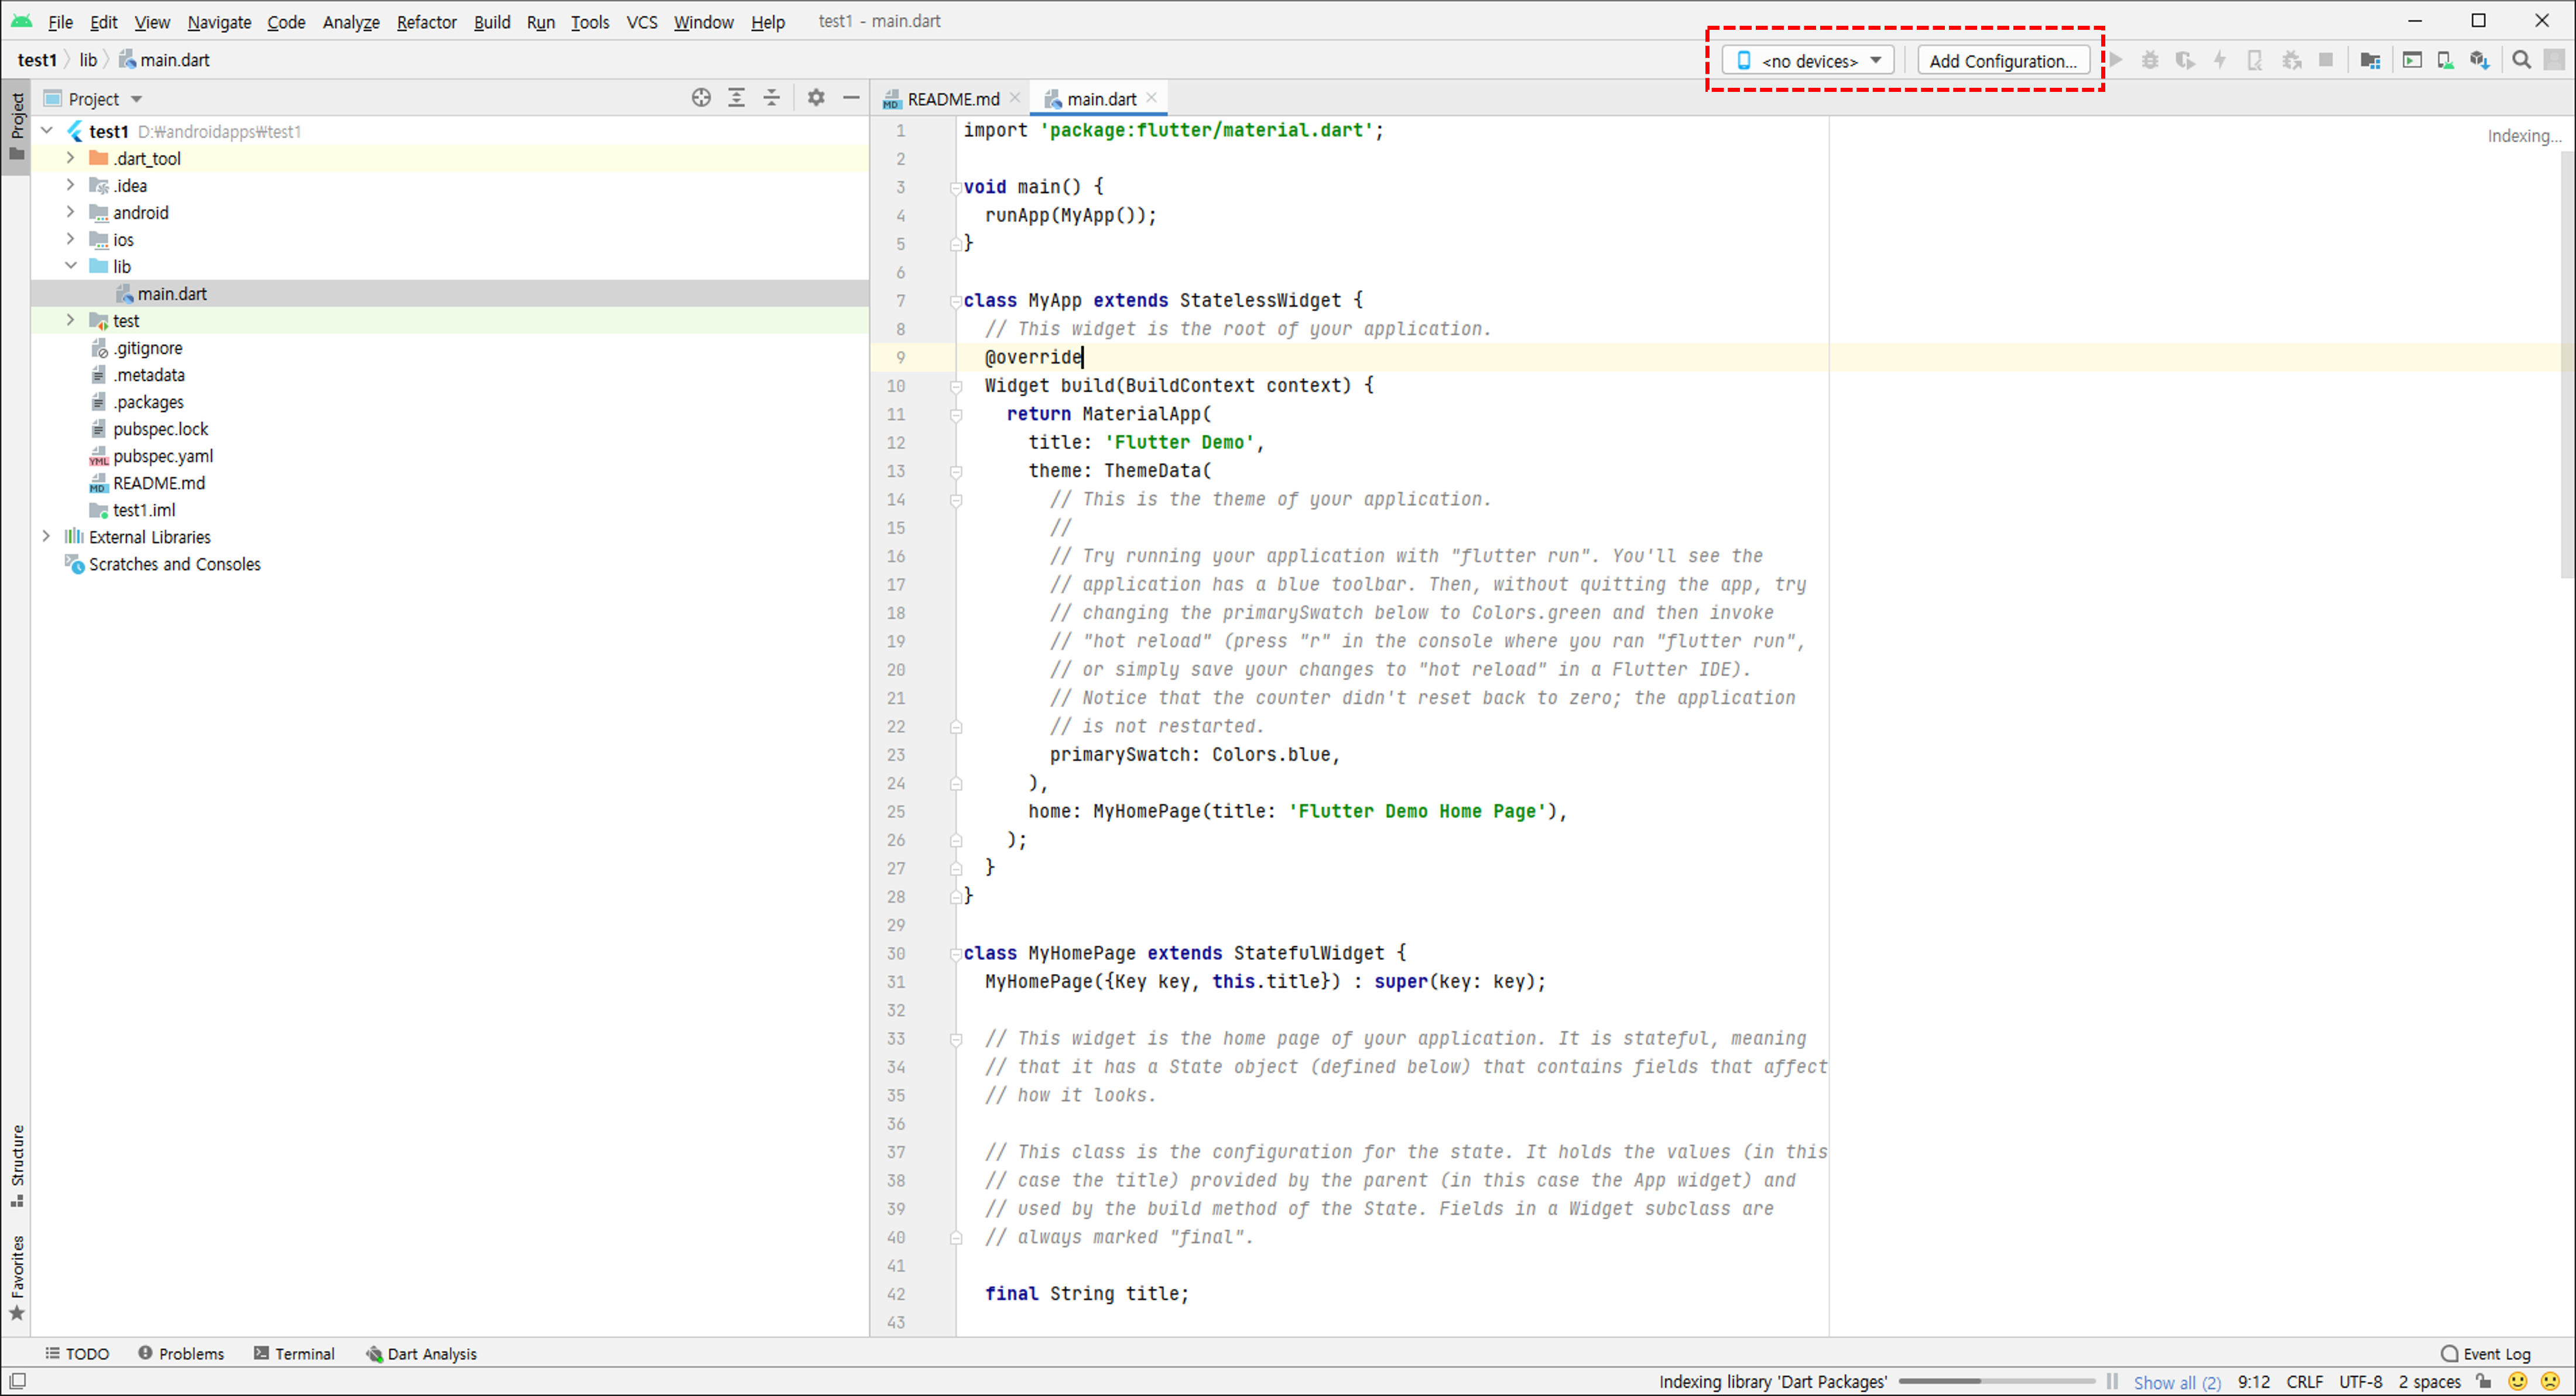Pause the background indexing process

[x=2111, y=1381]
